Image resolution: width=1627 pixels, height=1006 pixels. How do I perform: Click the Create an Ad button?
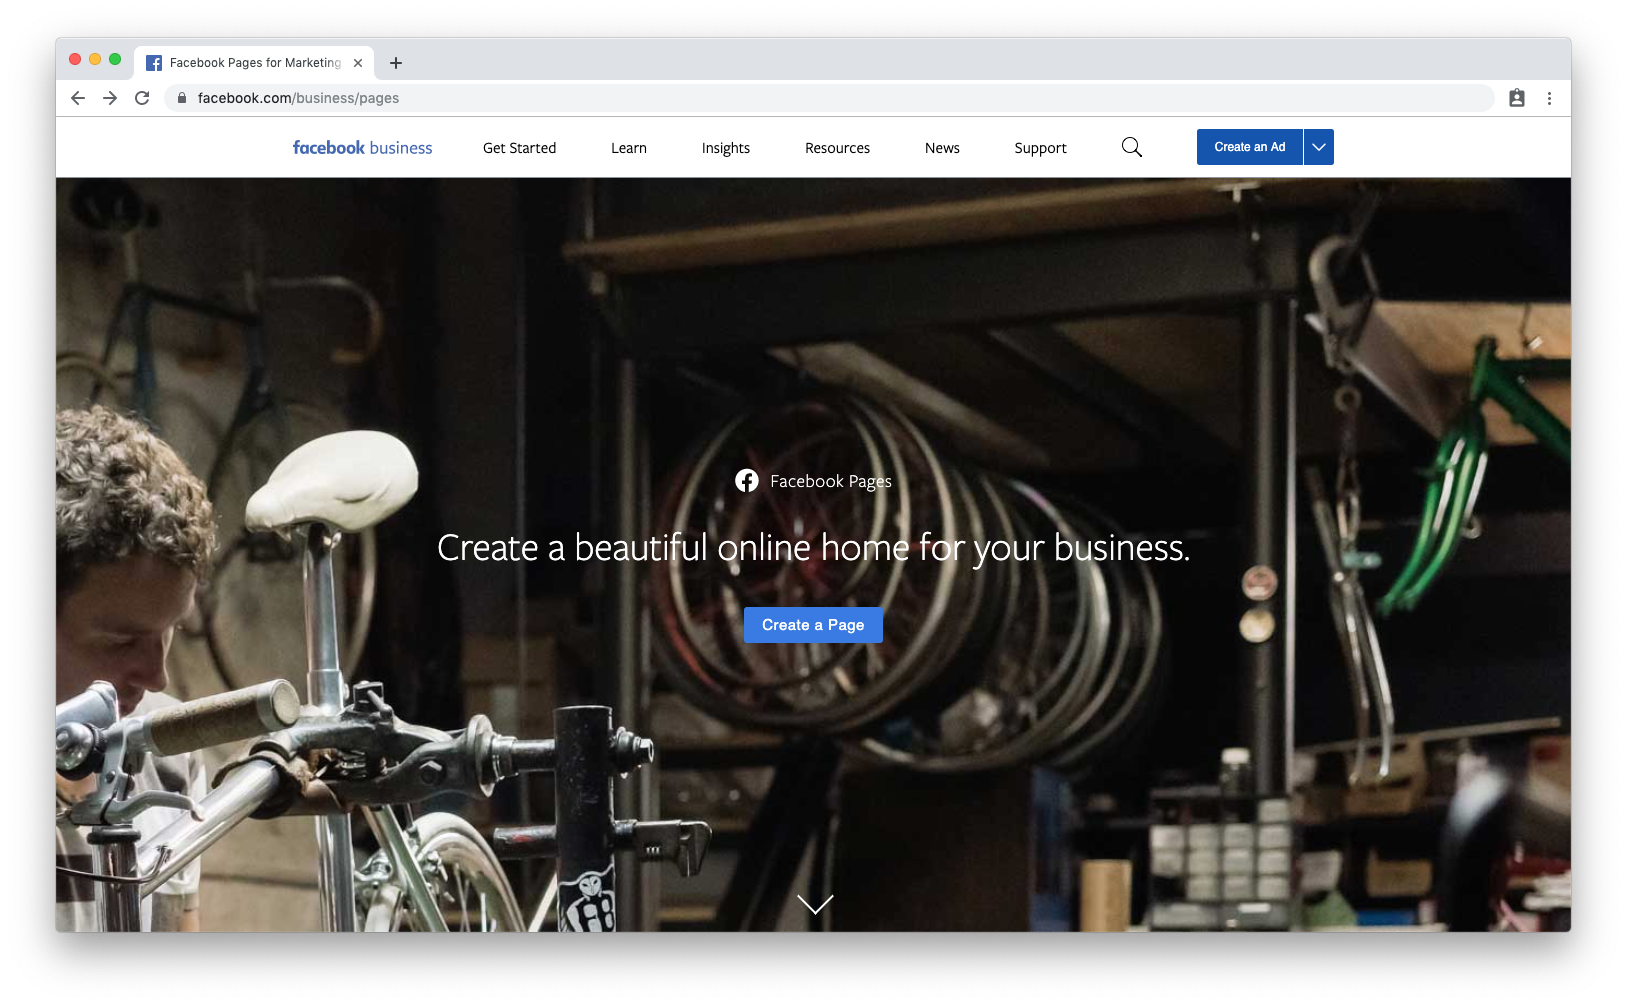[1250, 147]
